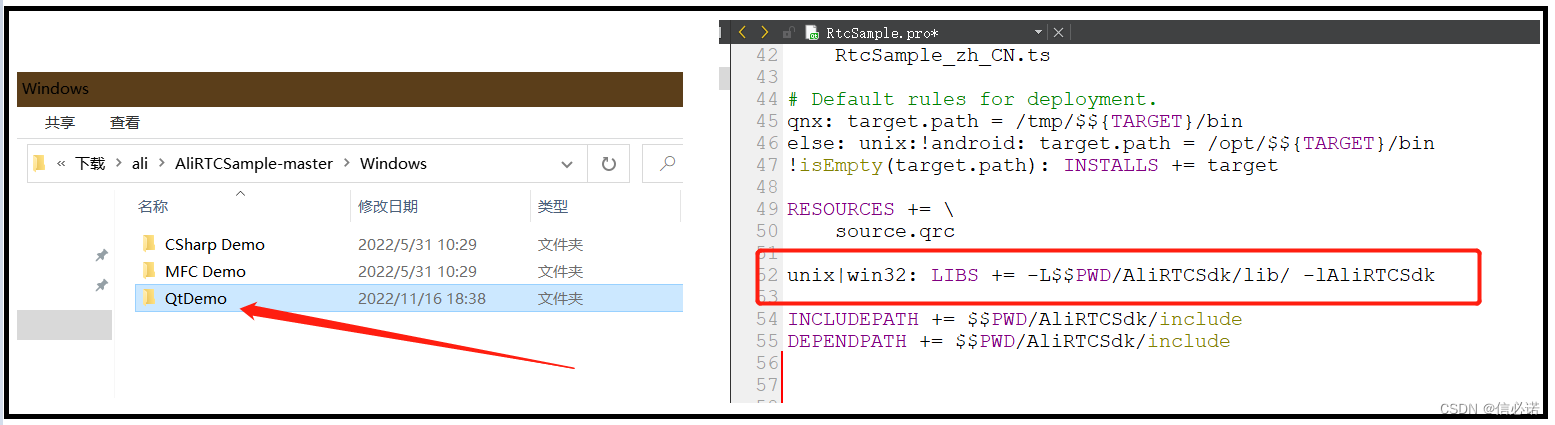
Task: Click the 'else: unix:!android' line
Action: pos(1111,143)
